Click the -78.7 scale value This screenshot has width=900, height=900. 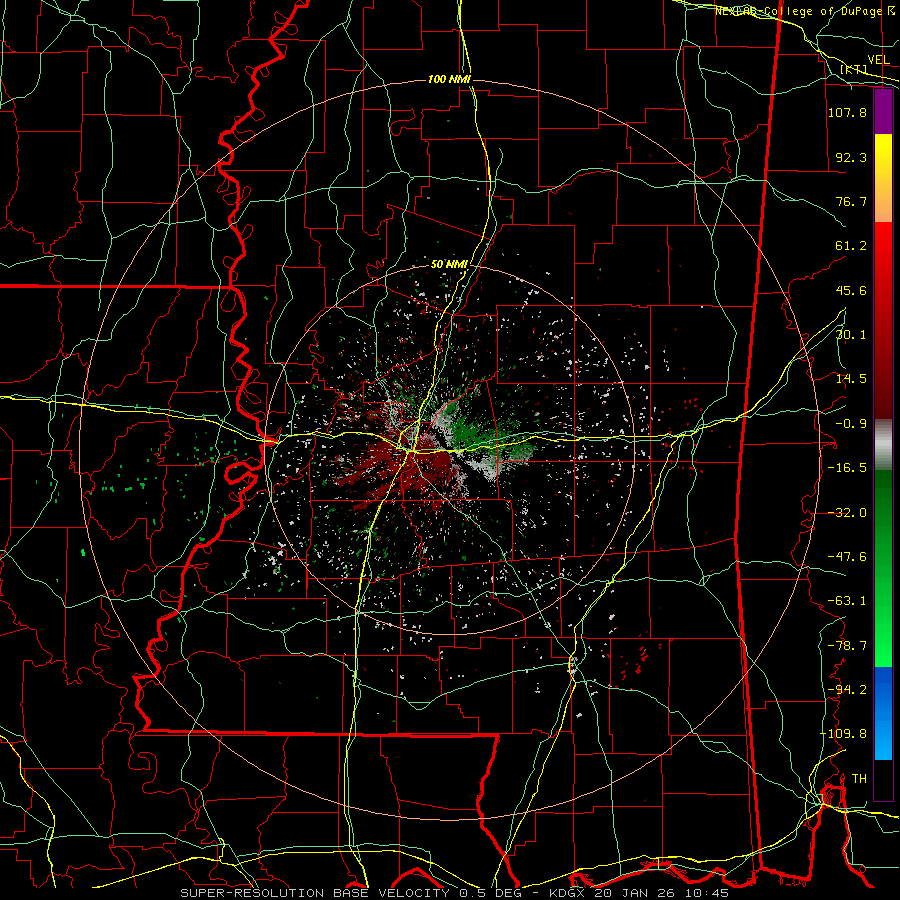click(x=847, y=646)
